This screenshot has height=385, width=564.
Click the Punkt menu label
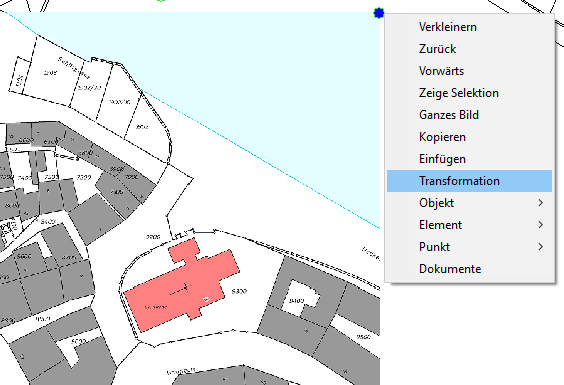click(434, 247)
